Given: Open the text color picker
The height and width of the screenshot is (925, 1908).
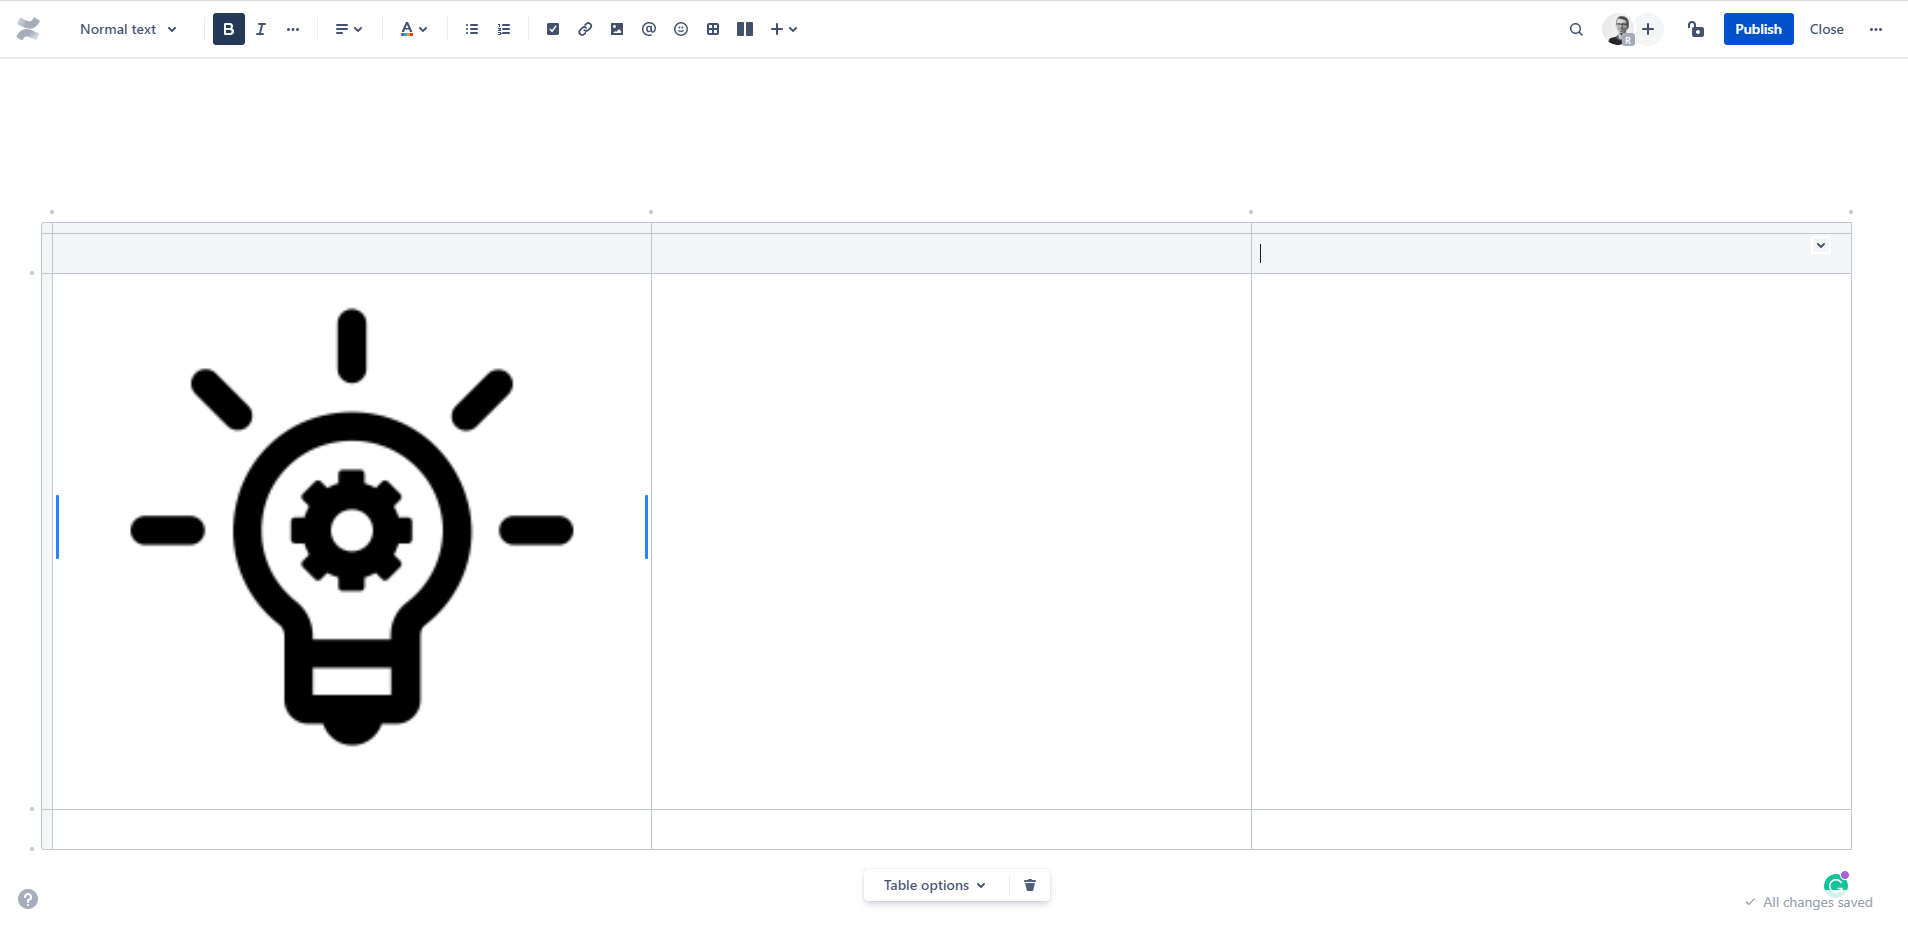Looking at the screenshot, I should point(413,29).
